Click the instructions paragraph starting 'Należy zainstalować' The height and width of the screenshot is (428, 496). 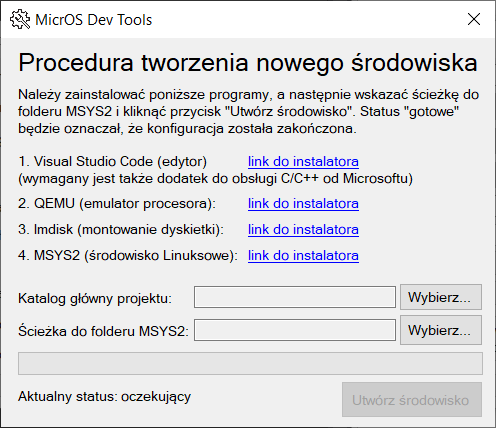(x=248, y=111)
